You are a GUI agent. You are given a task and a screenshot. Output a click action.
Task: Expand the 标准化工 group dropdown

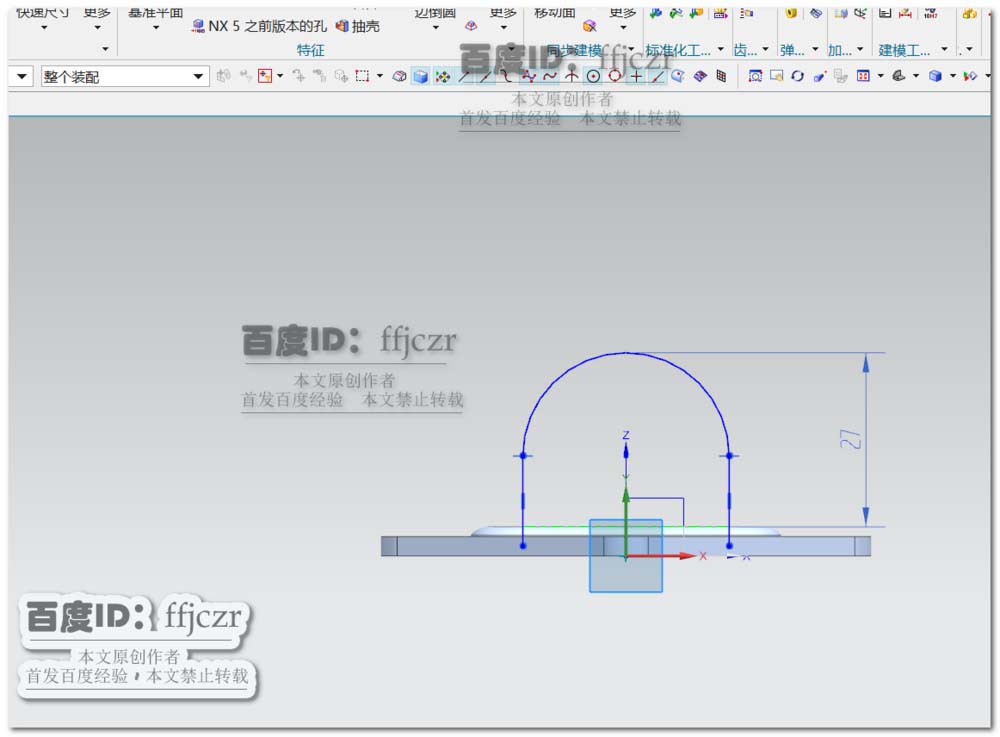(x=721, y=49)
